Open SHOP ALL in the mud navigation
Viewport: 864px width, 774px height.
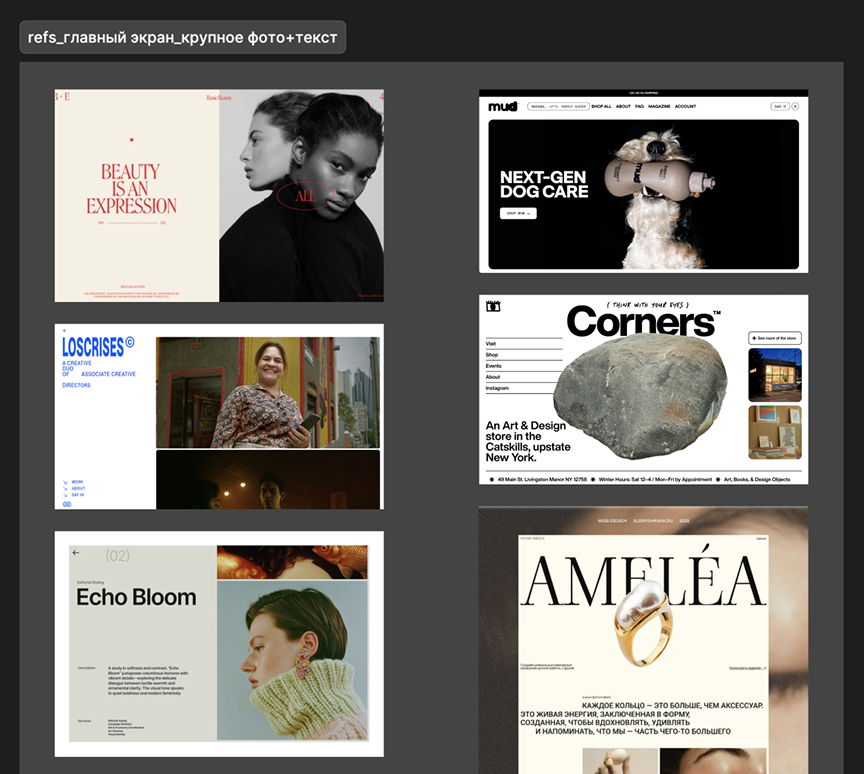(601, 106)
